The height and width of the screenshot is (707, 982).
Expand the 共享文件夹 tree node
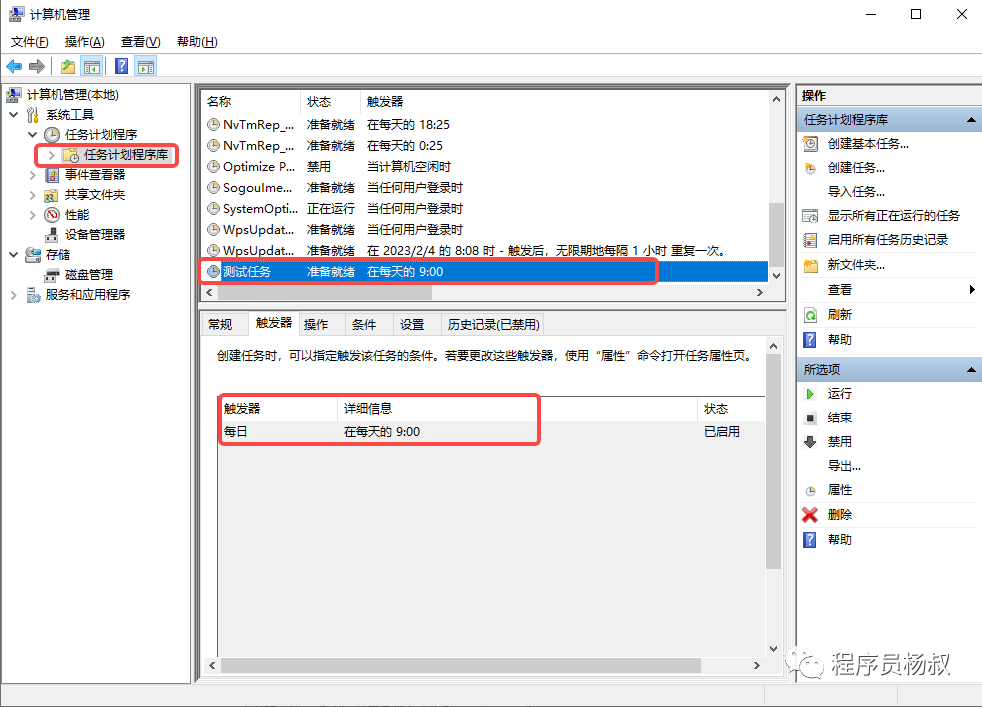pos(33,195)
